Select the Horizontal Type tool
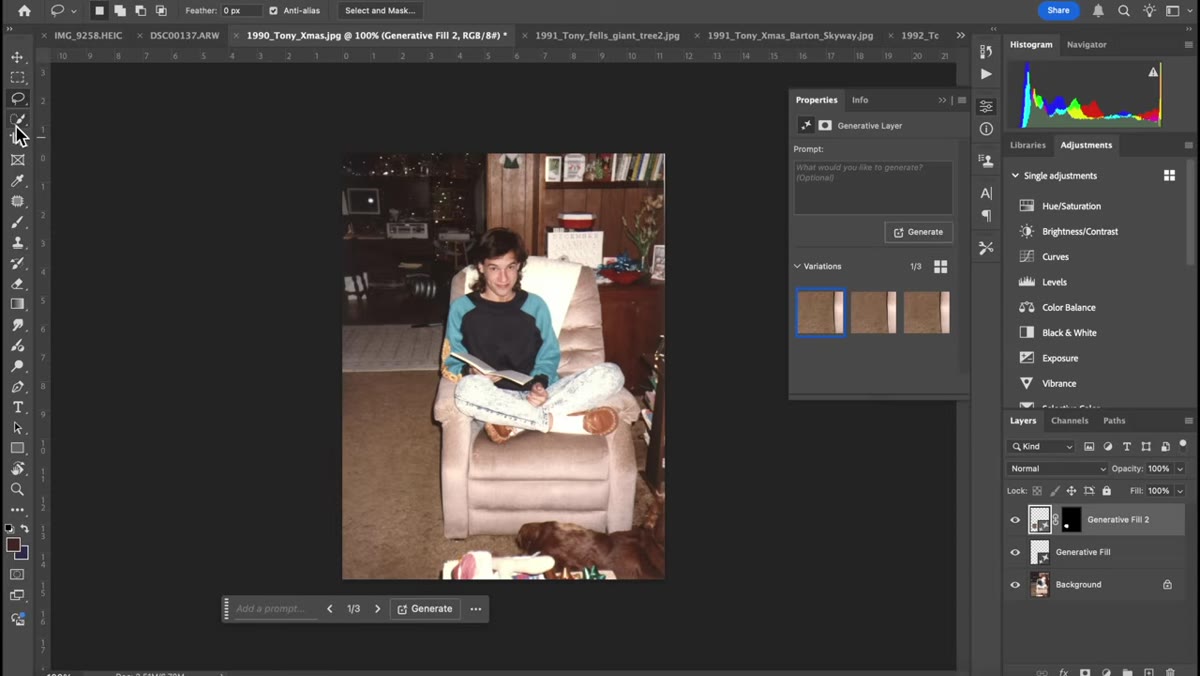This screenshot has width=1200, height=676. tap(17, 407)
